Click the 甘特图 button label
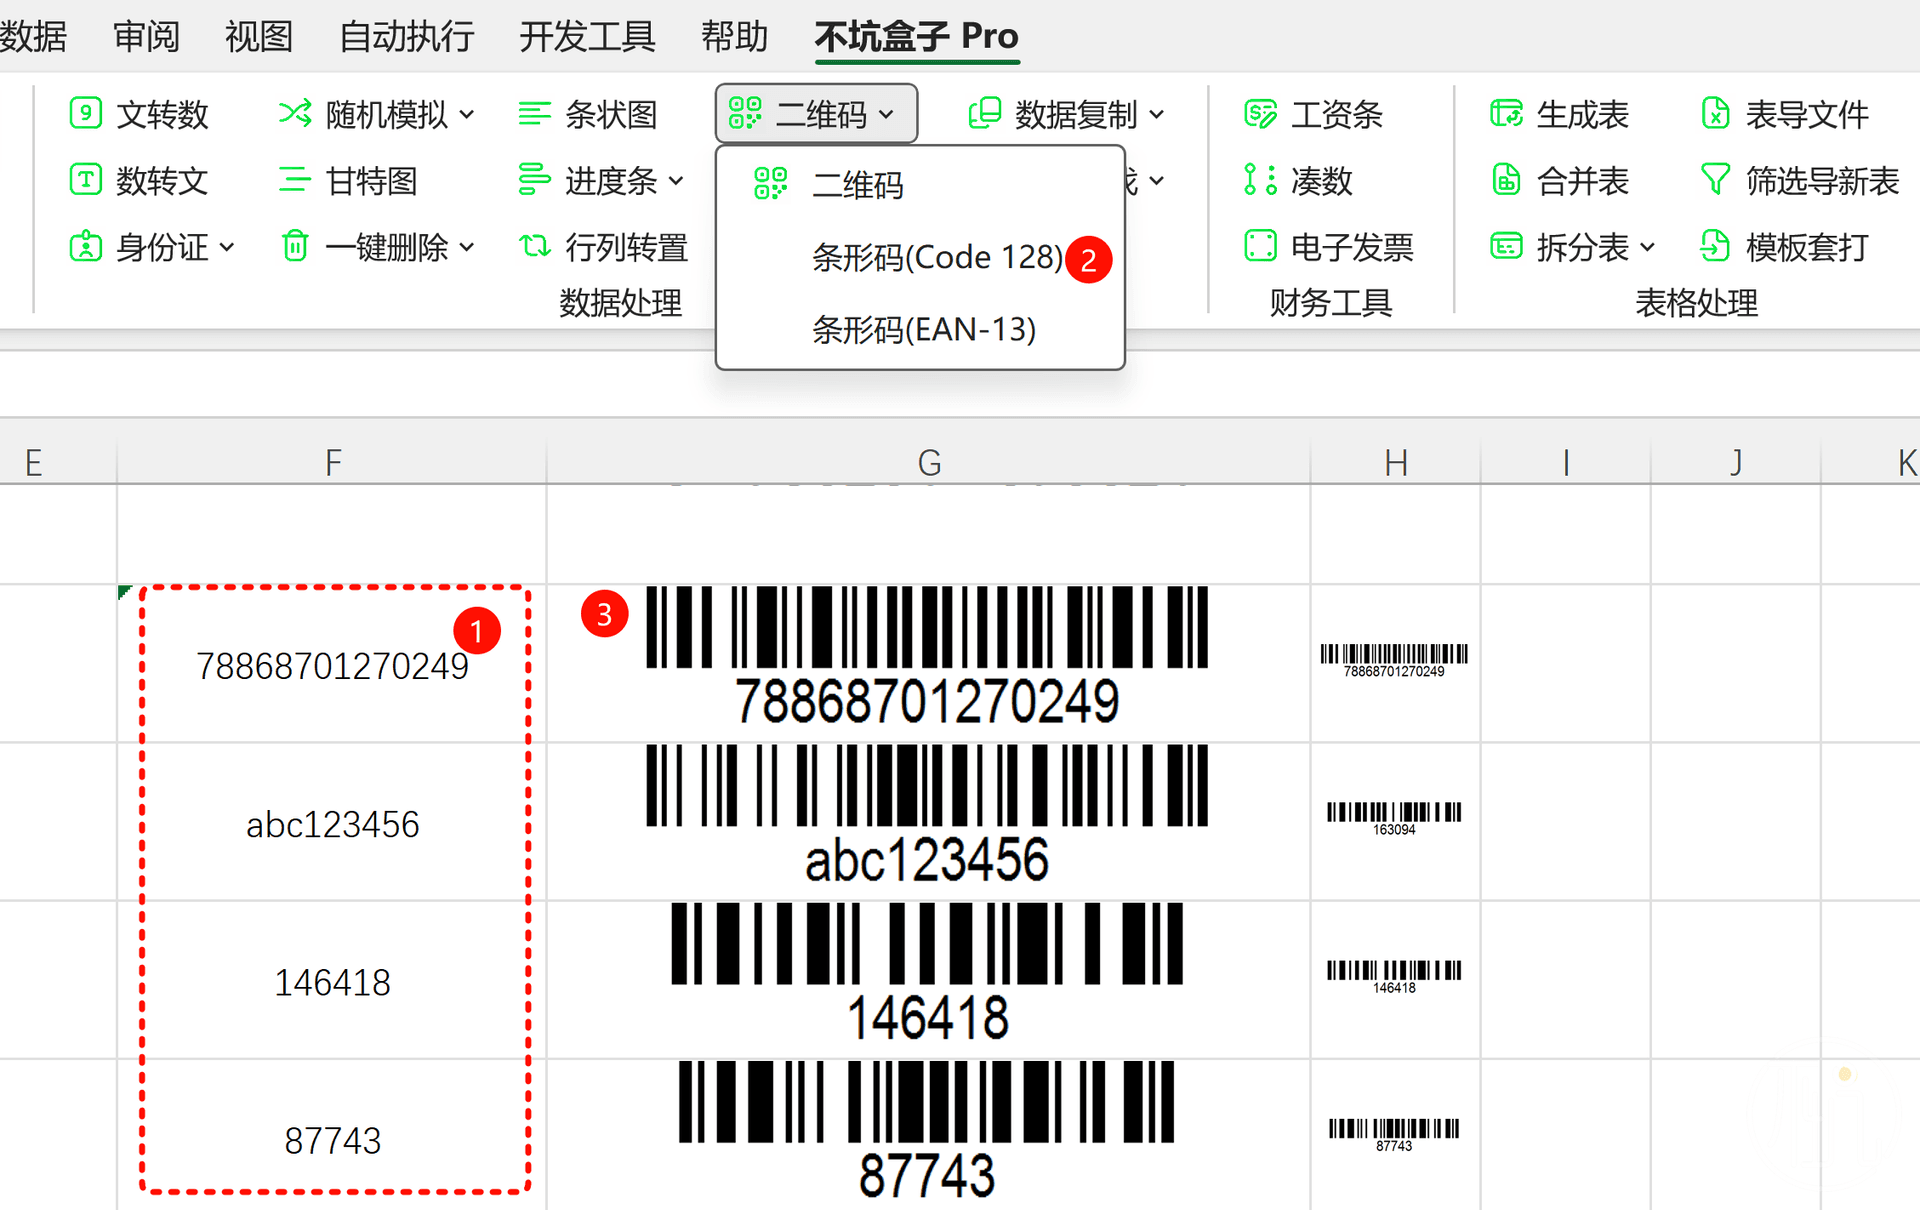The image size is (1920, 1210). point(371,181)
